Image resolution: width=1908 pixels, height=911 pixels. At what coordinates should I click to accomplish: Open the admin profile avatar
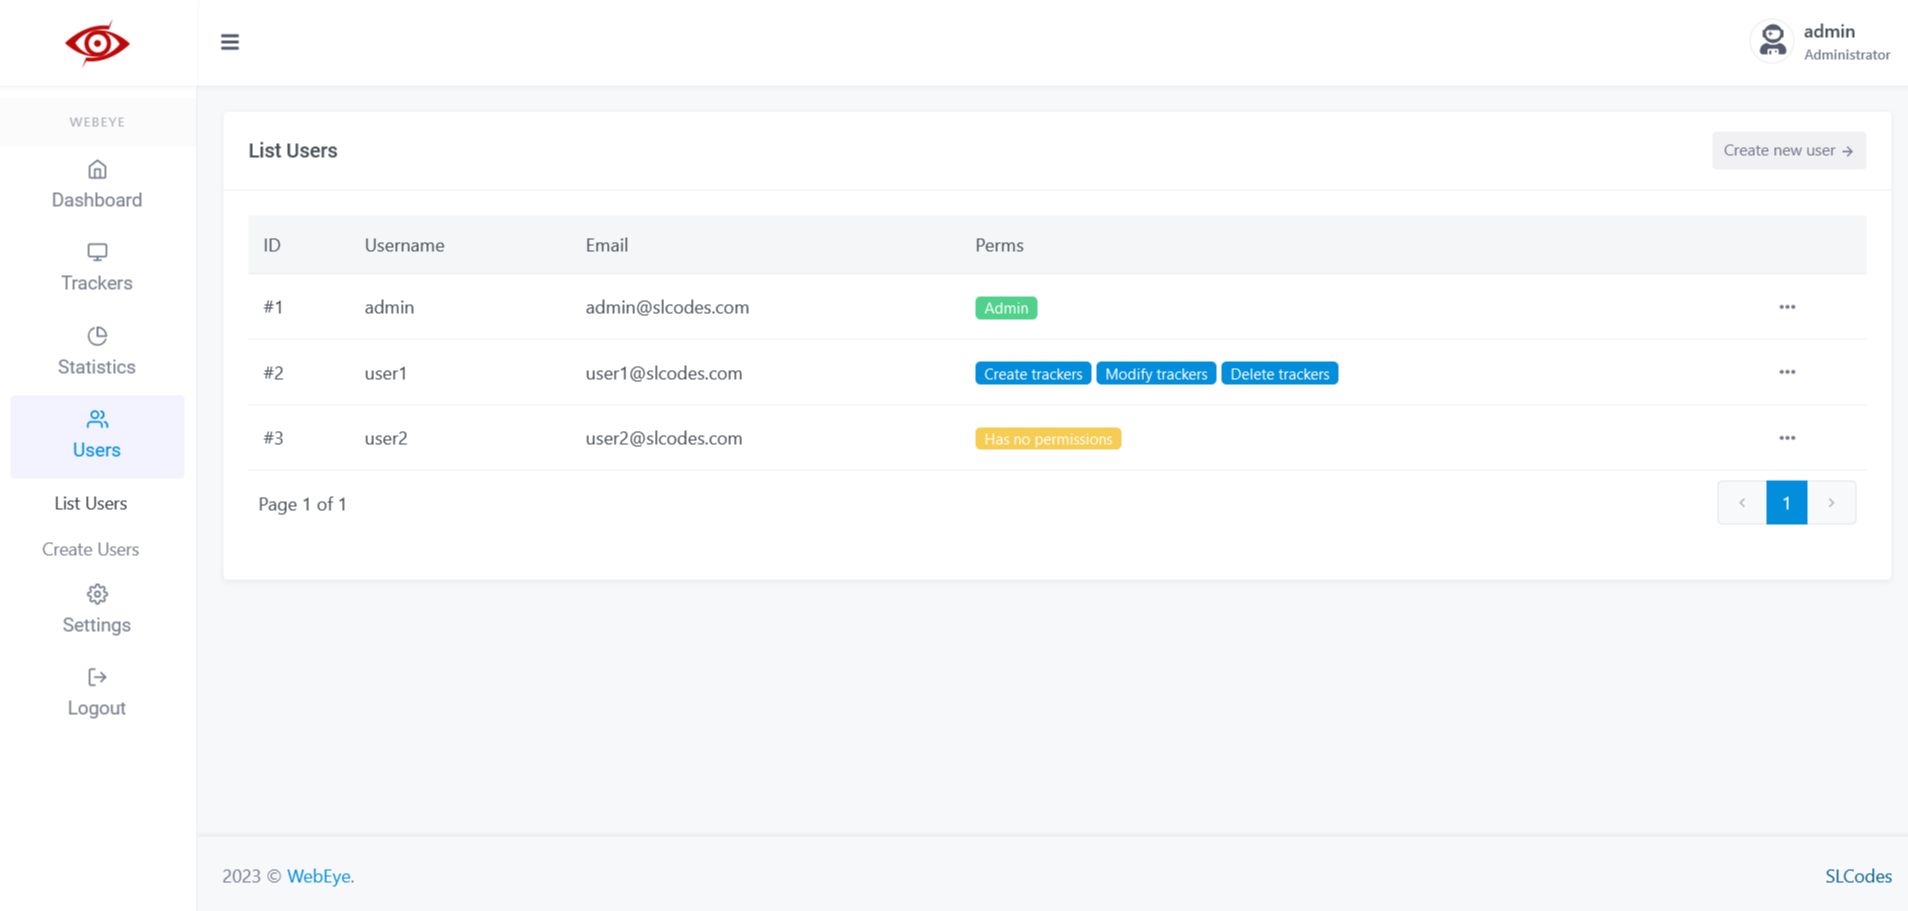pyautogui.click(x=1772, y=42)
